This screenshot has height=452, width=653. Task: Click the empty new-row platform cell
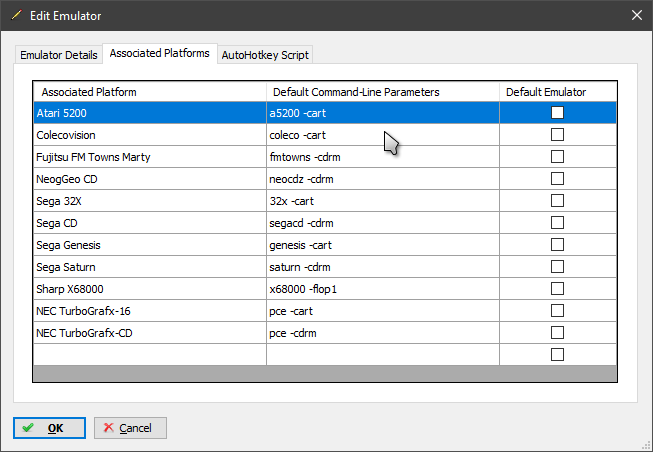click(x=150, y=355)
